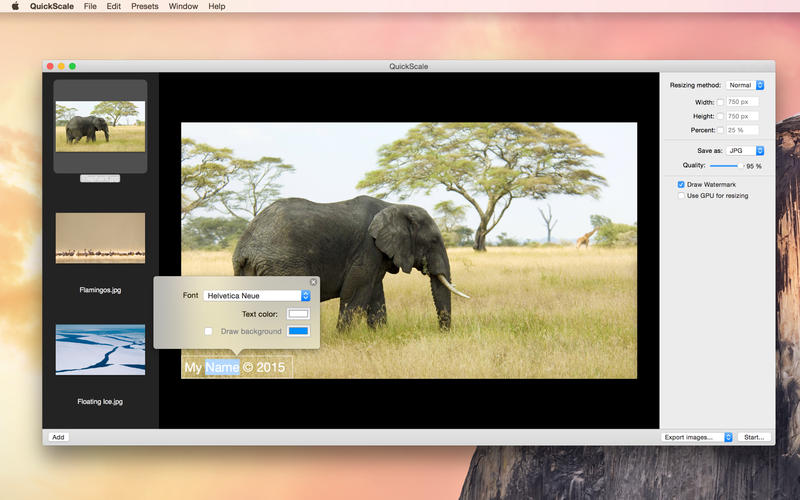Toggle Use GPU for resizing
This screenshot has height=500, width=800.
click(681, 196)
